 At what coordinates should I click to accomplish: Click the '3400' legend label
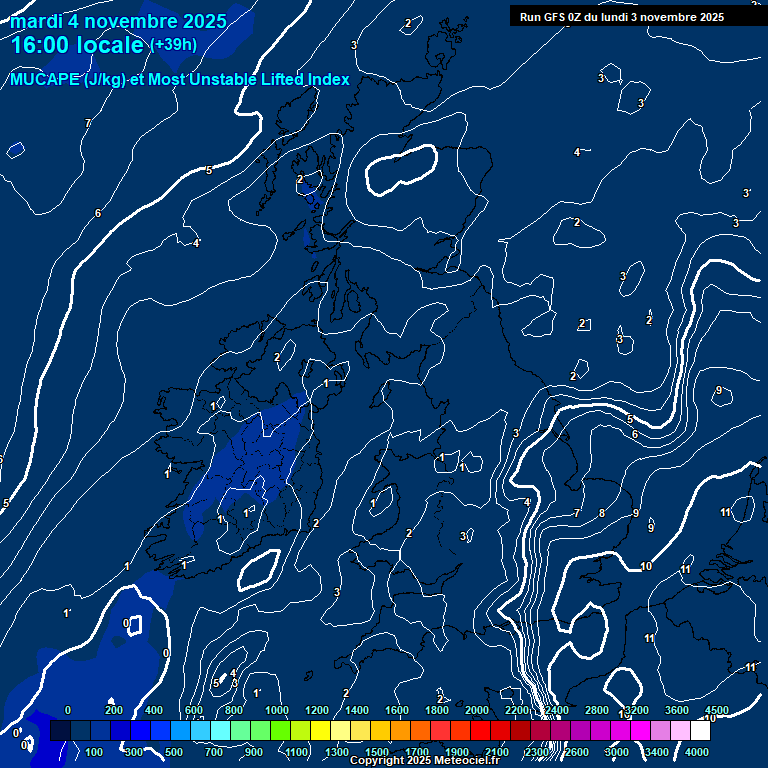coord(657,752)
